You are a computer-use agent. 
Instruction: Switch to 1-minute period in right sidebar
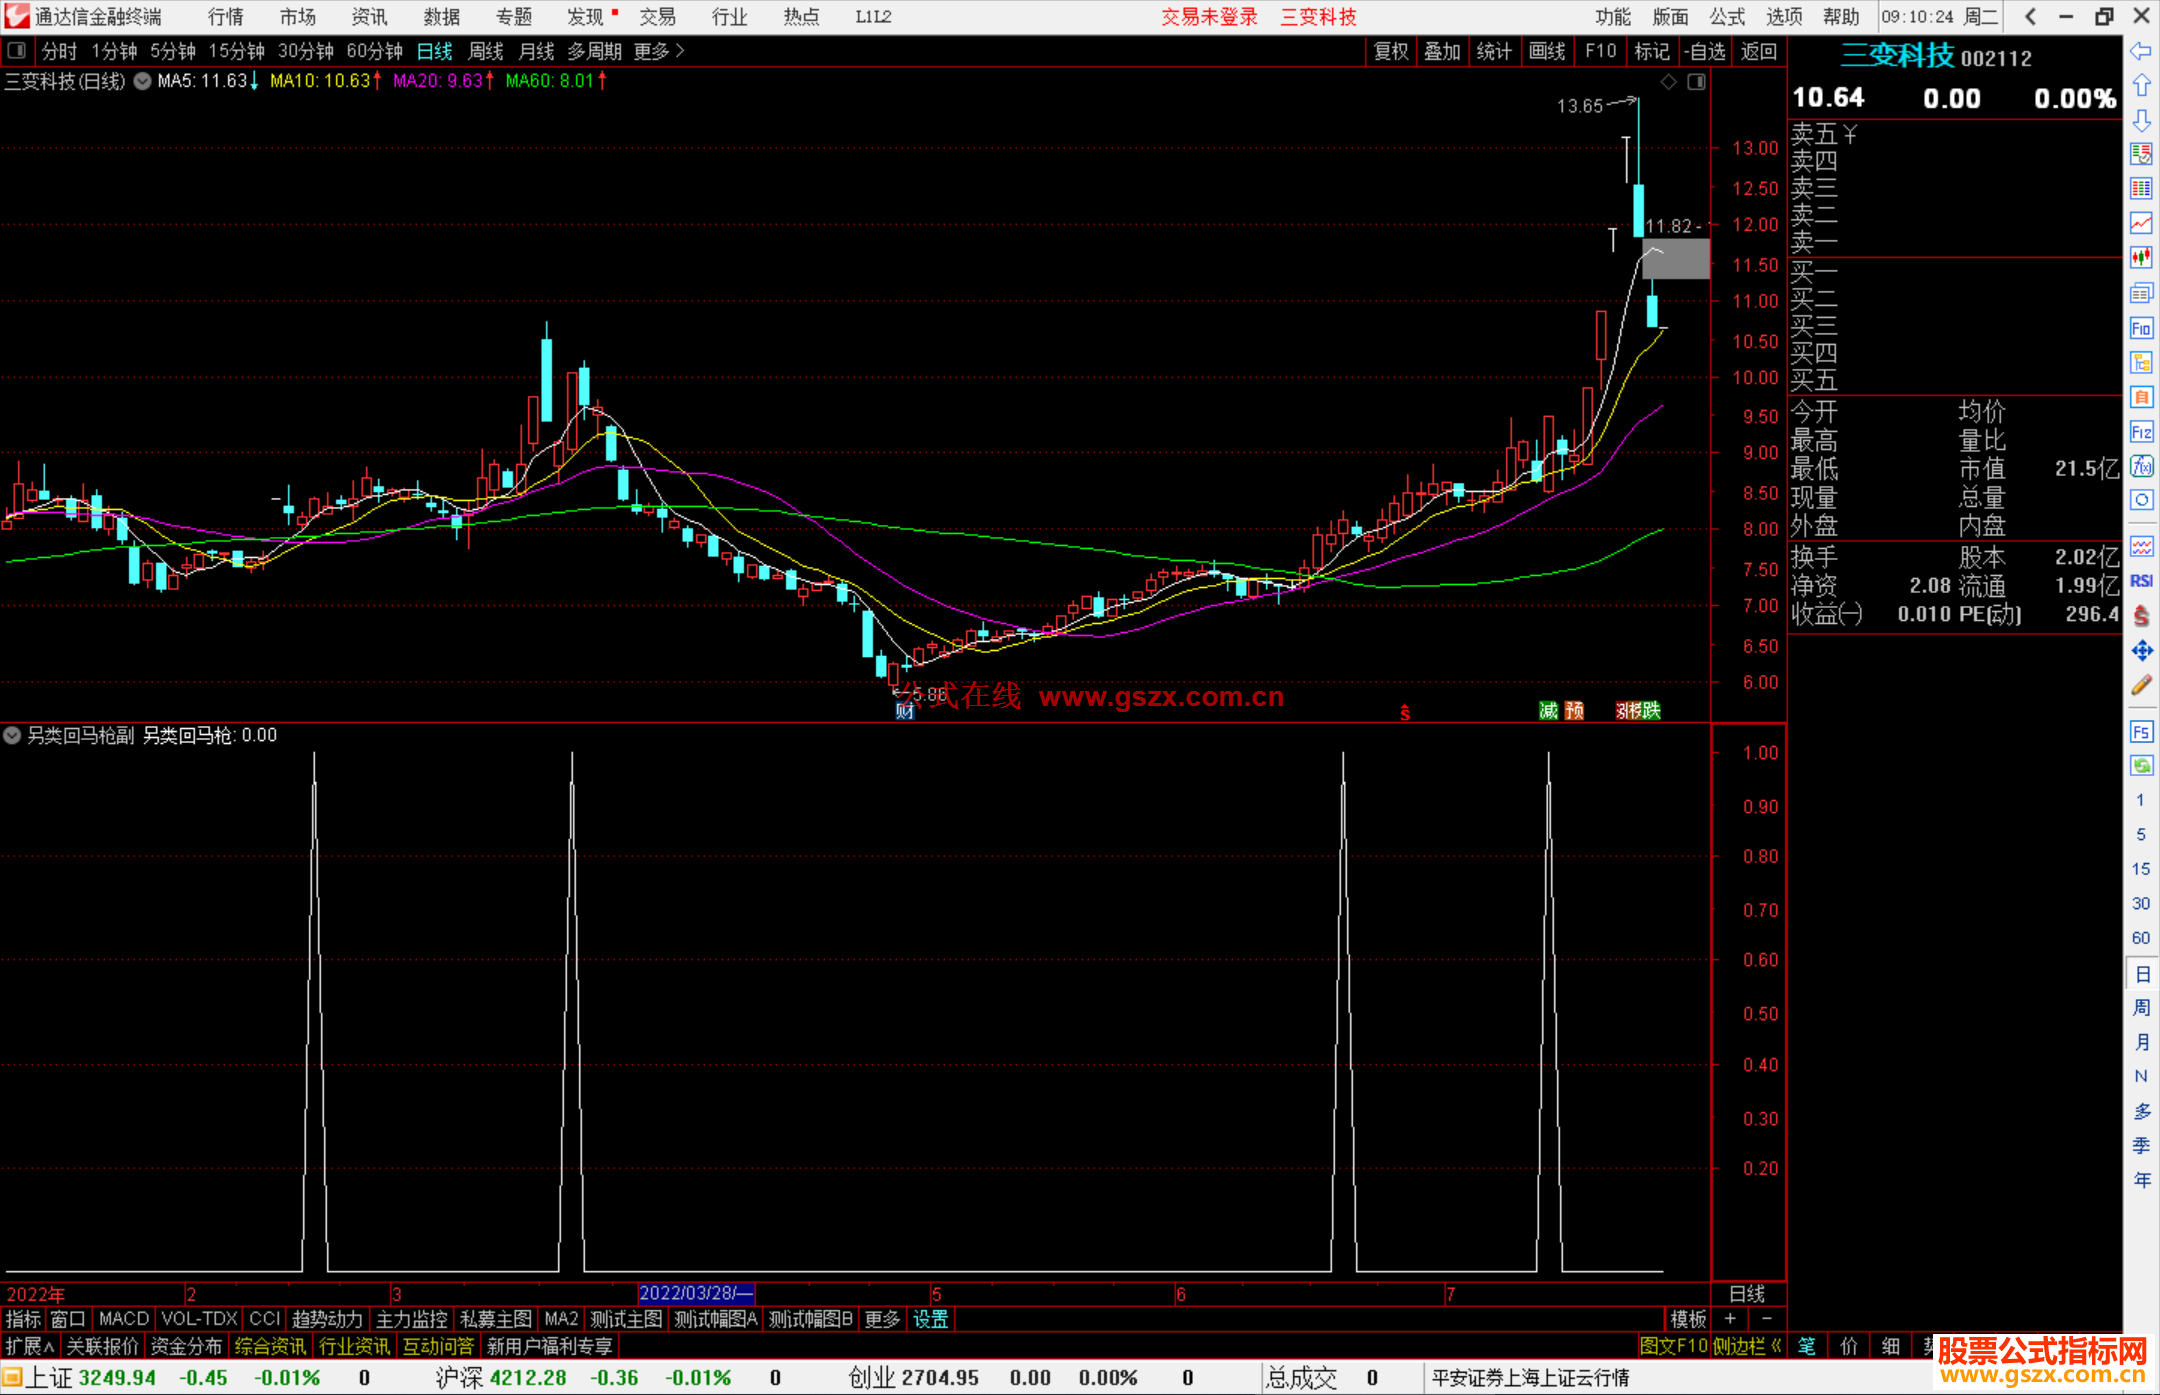click(x=2140, y=800)
